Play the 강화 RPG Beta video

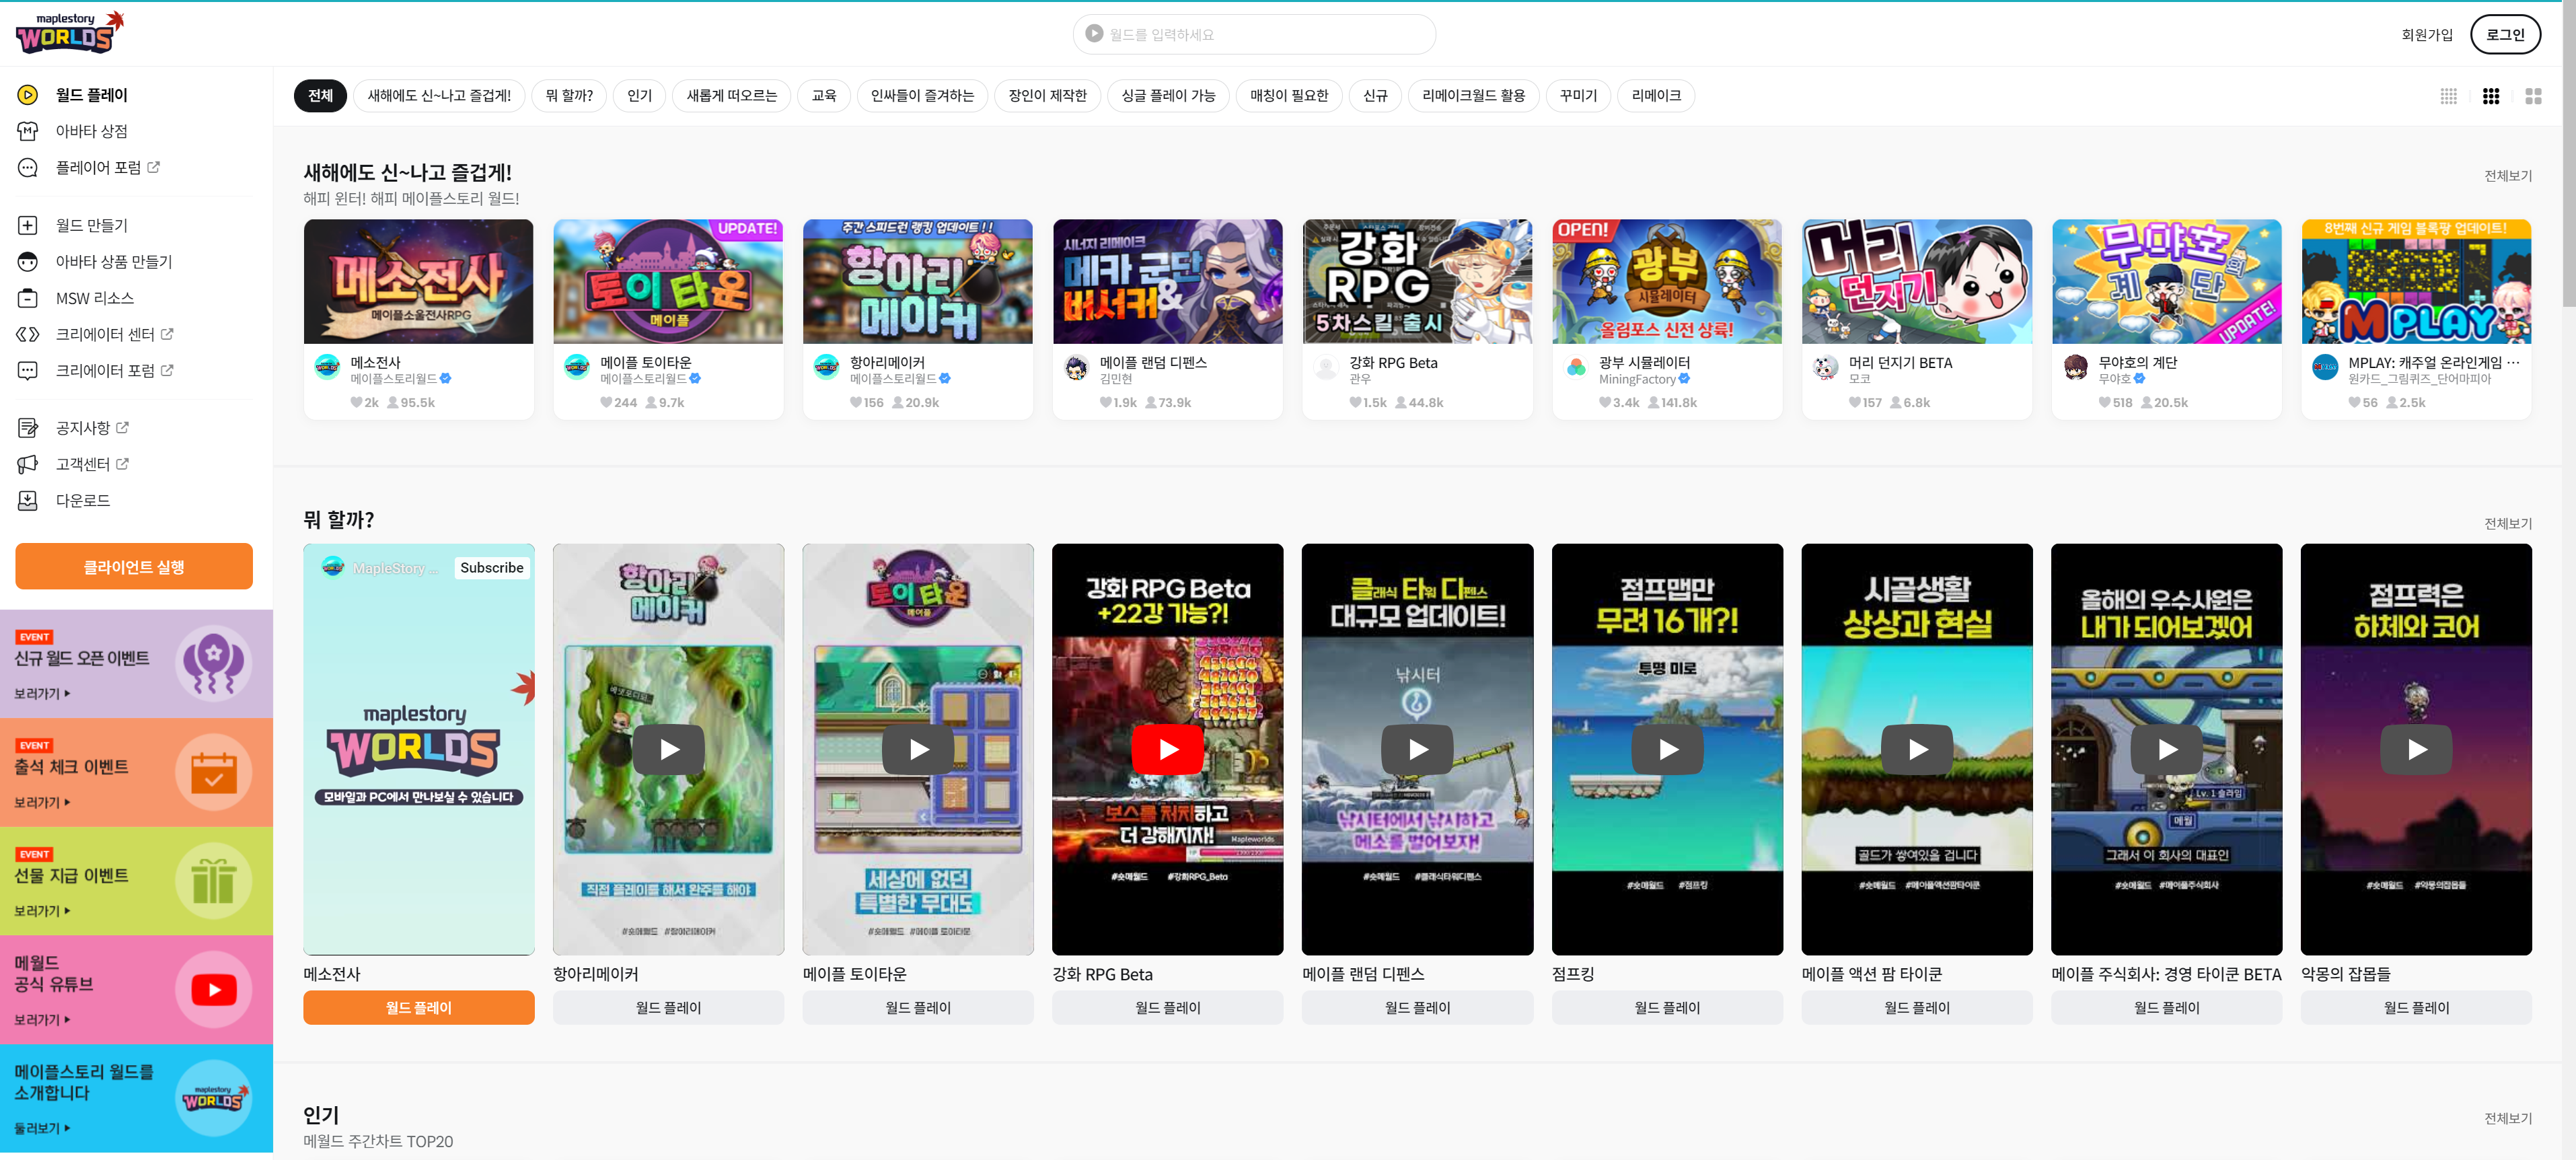tap(1167, 749)
